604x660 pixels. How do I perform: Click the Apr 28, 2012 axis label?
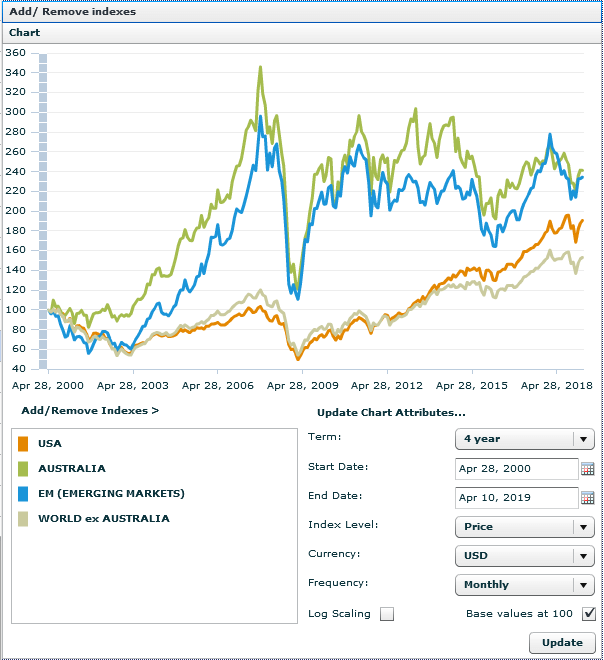(x=387, y=386)
